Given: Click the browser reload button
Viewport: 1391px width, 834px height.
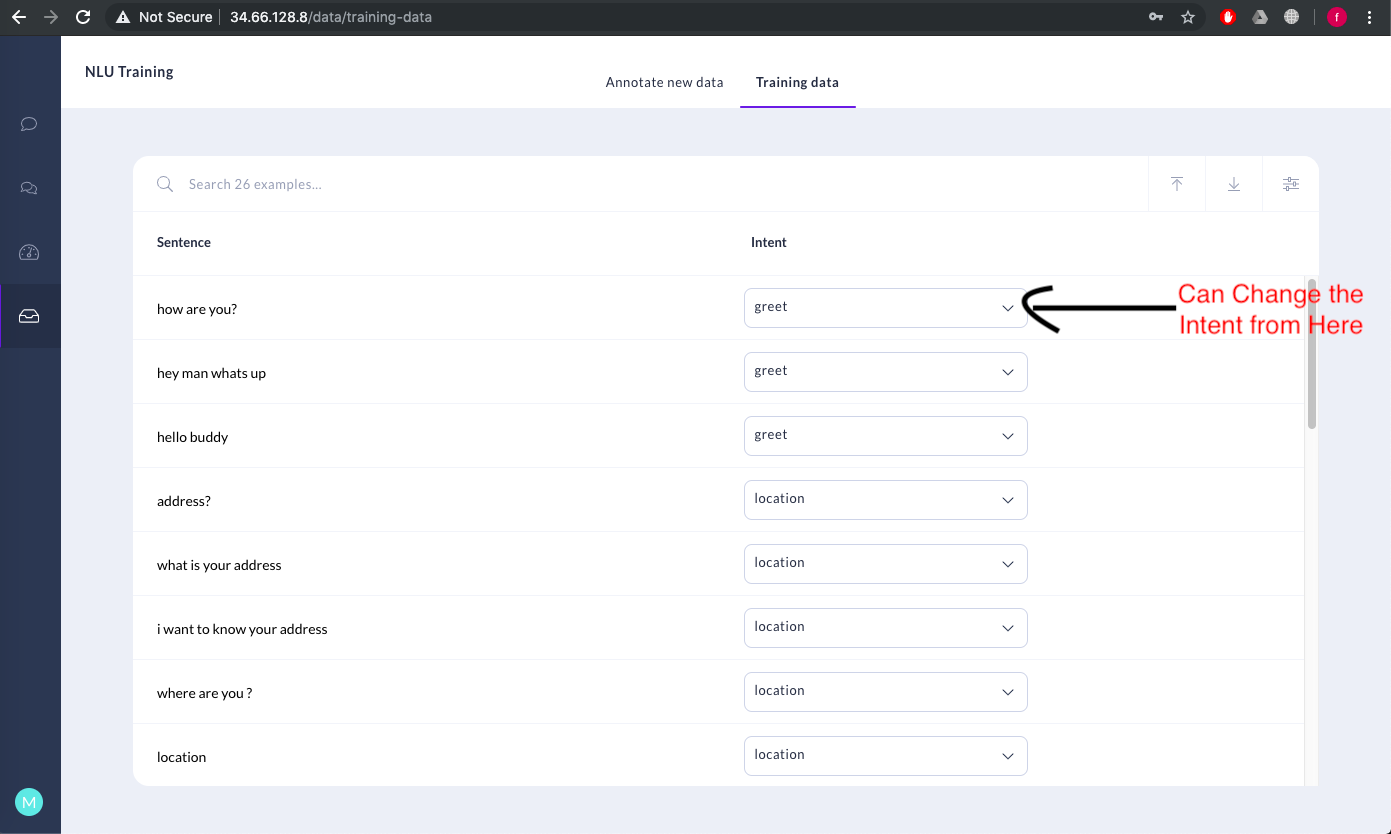Looking at the screenshot, I should point(83,17).
